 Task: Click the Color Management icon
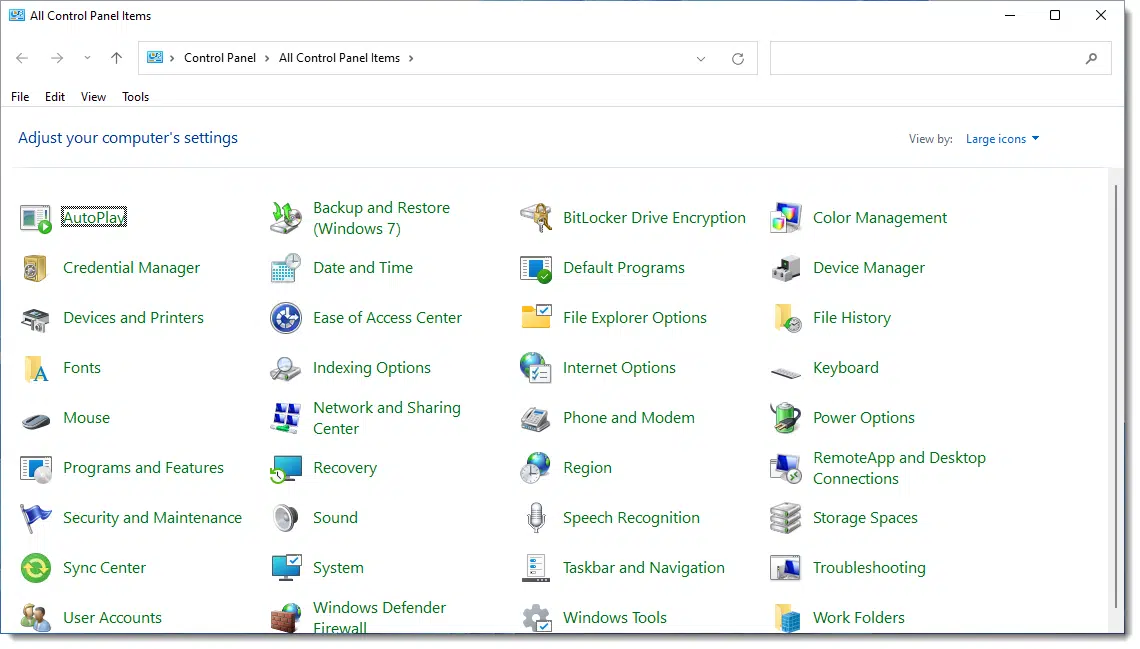coord(786,218)
